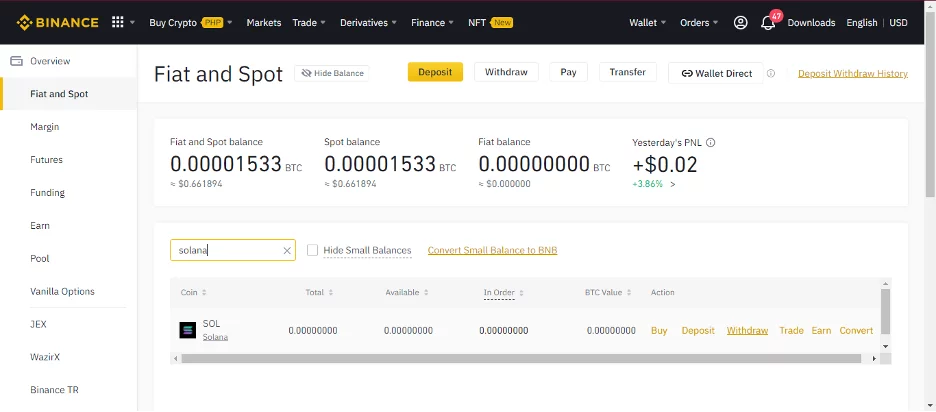Click the table vertical scrollbar thumb
Viewport: 936px width, 412px height.
[886, 311]
